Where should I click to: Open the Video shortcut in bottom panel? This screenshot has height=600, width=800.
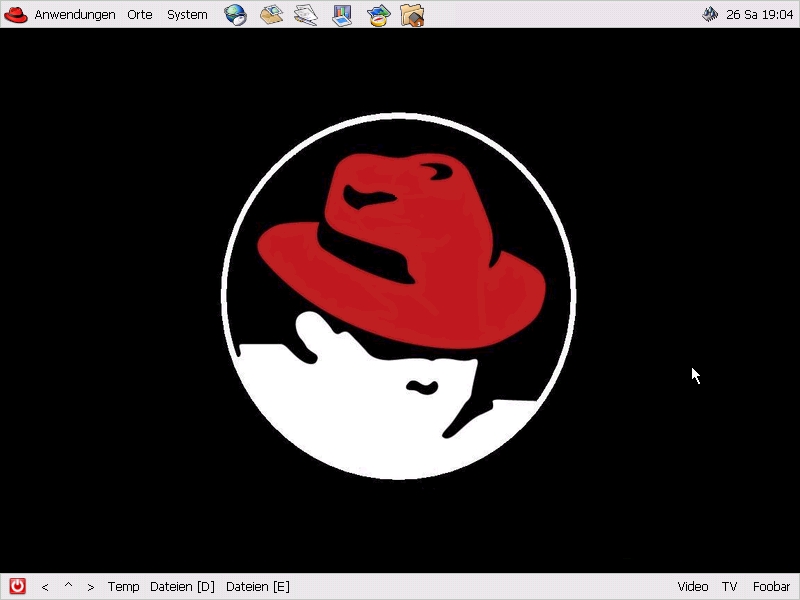point(693,587)
